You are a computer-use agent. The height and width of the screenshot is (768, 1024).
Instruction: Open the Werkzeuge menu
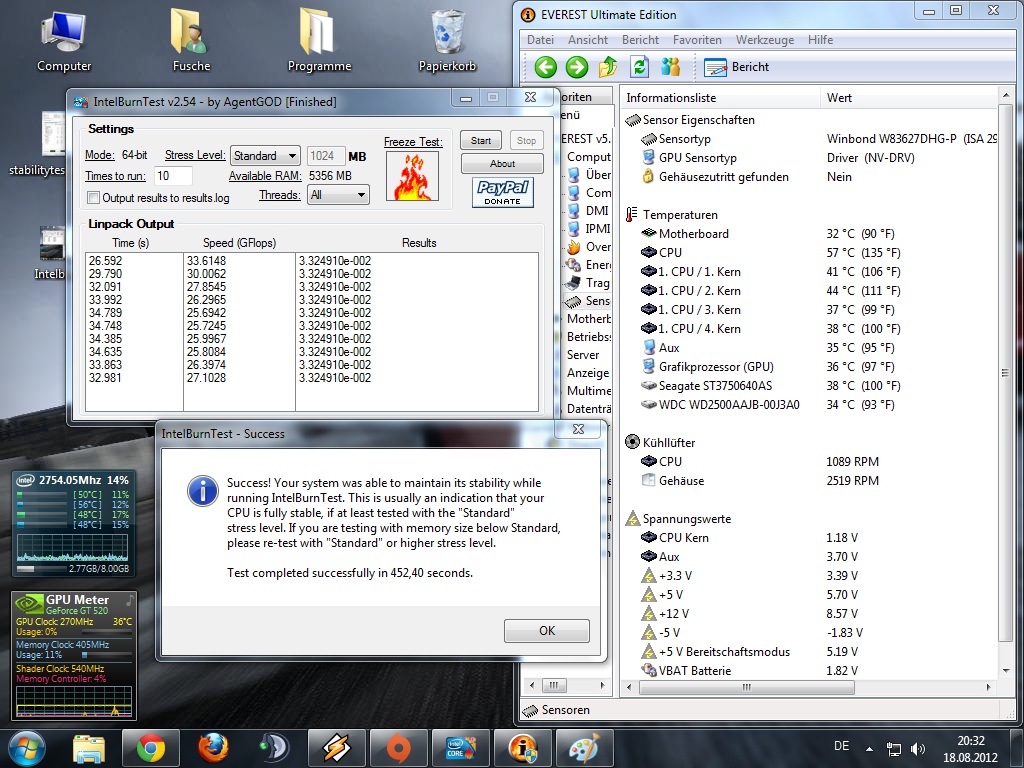765,40
